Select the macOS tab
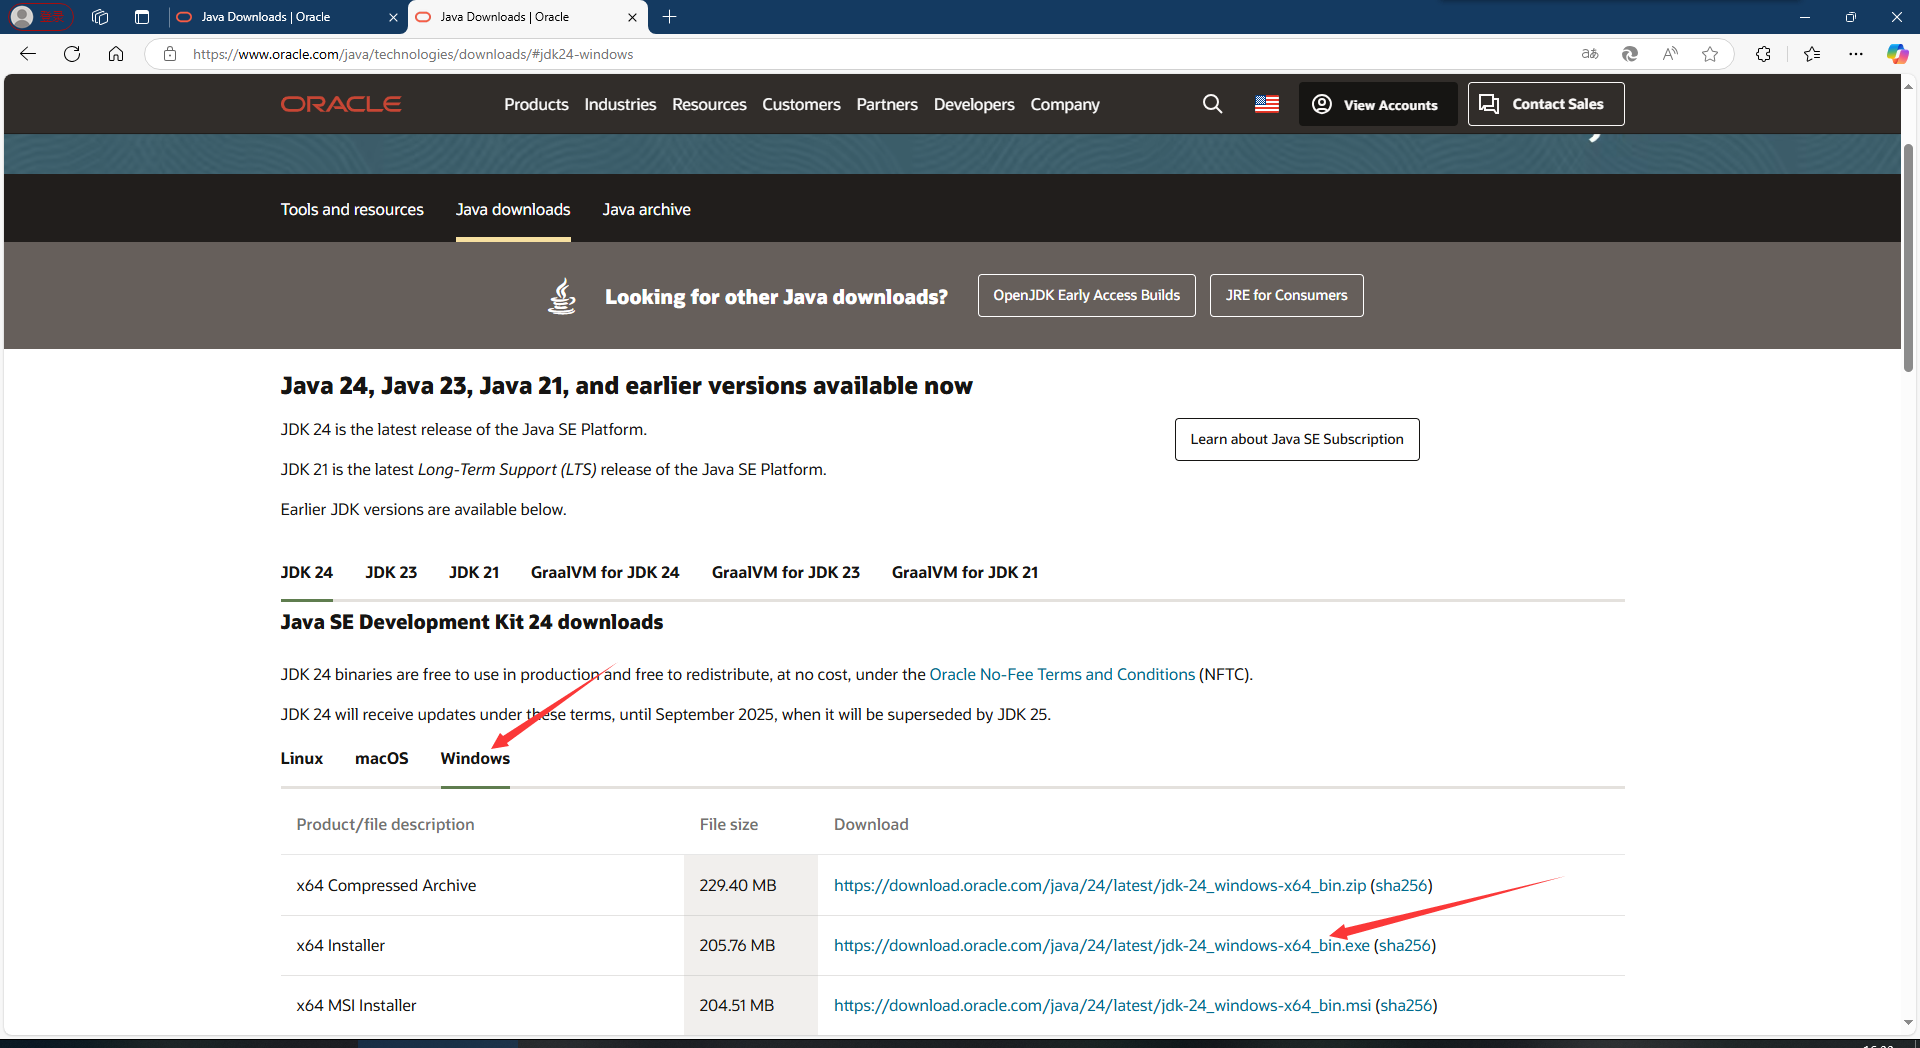This screenshot has height=1048, width=1920. pos(382,758)
